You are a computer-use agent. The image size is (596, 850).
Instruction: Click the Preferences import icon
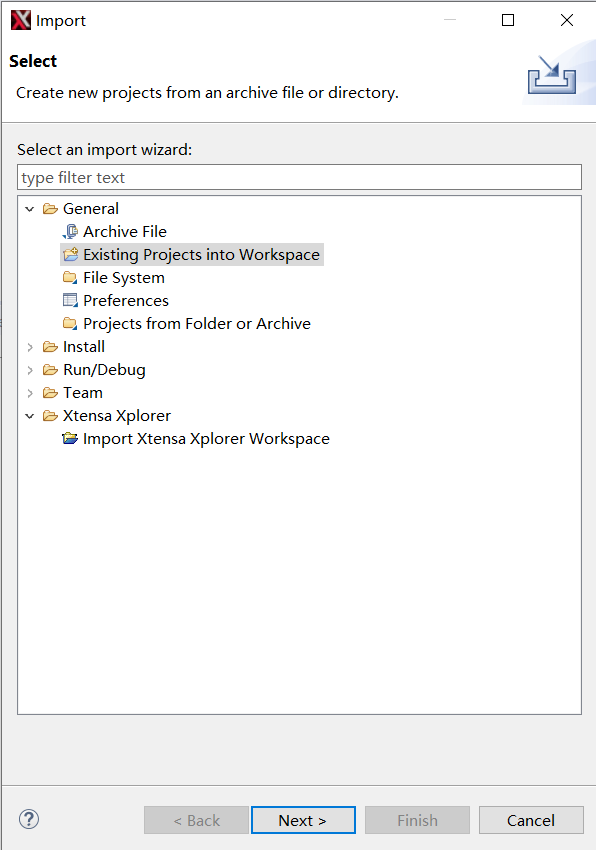click(x=71, y=300)
